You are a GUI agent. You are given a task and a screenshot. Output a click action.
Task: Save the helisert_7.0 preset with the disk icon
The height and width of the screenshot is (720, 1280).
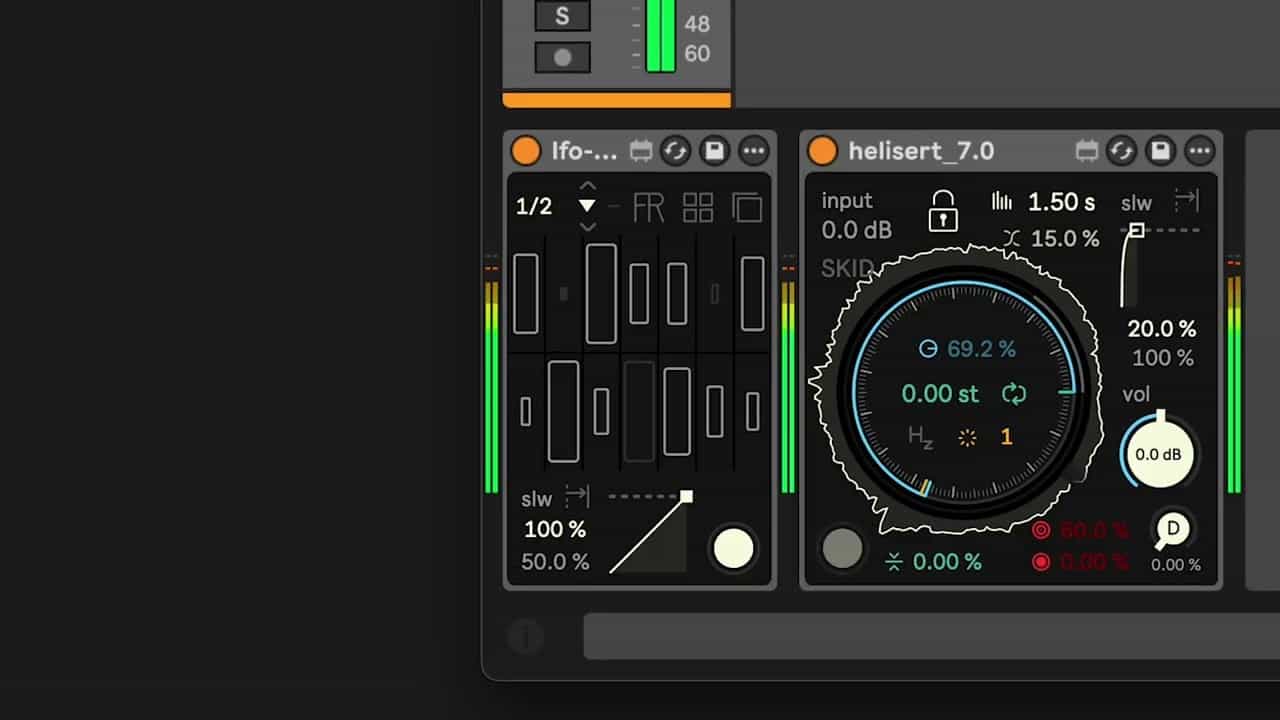(x=1160, y=151)
